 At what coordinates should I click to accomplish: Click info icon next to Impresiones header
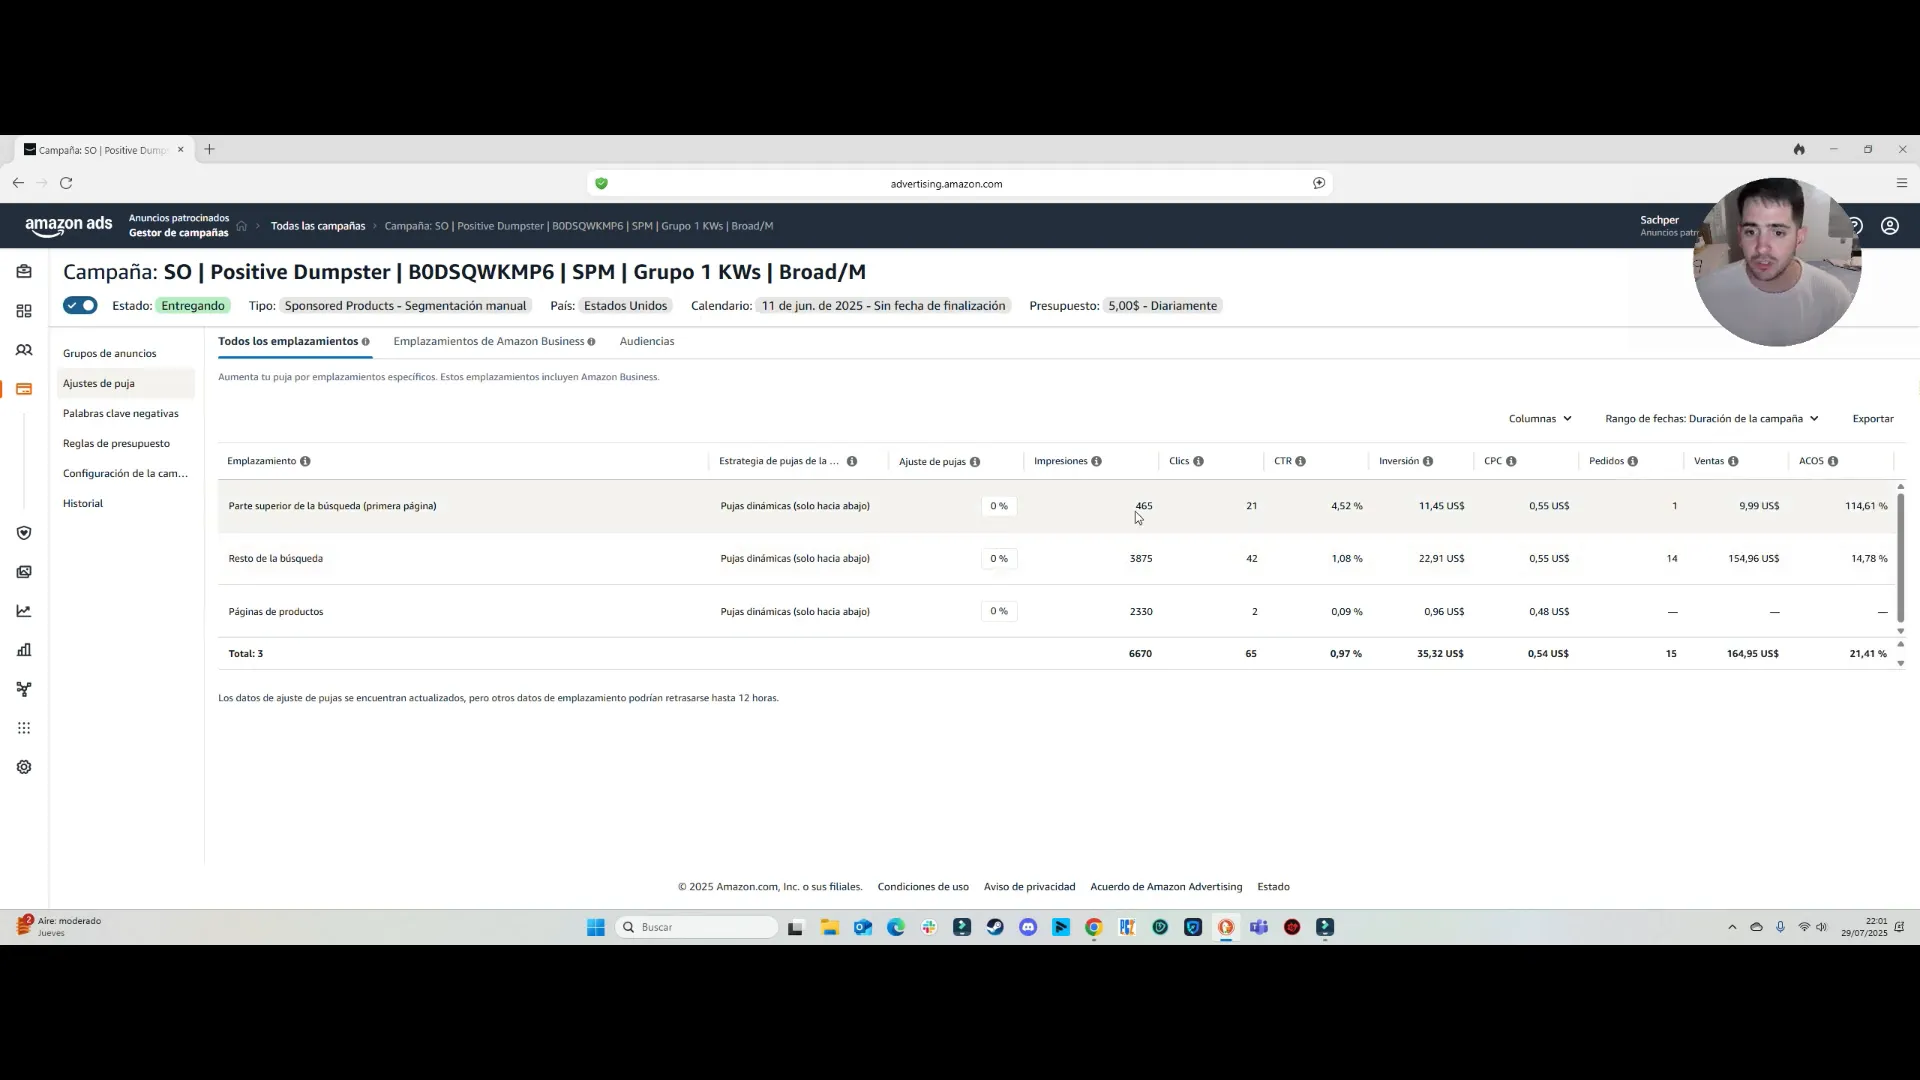pos(1097,461)
